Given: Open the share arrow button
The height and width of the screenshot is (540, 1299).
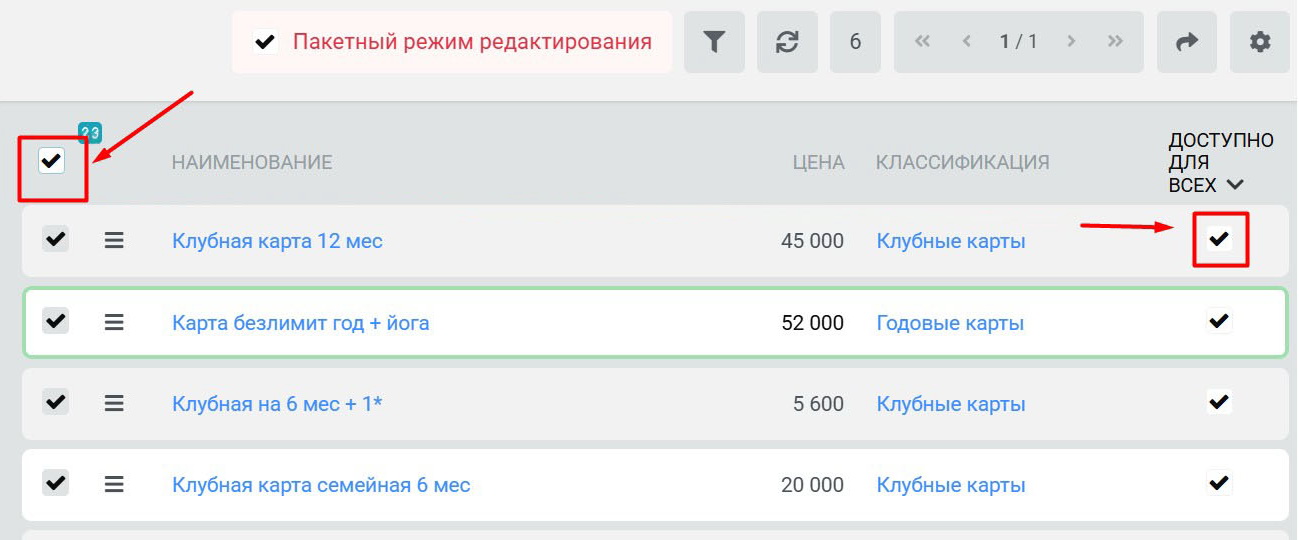Looking at the screenshot, I should pos(1187,42).
